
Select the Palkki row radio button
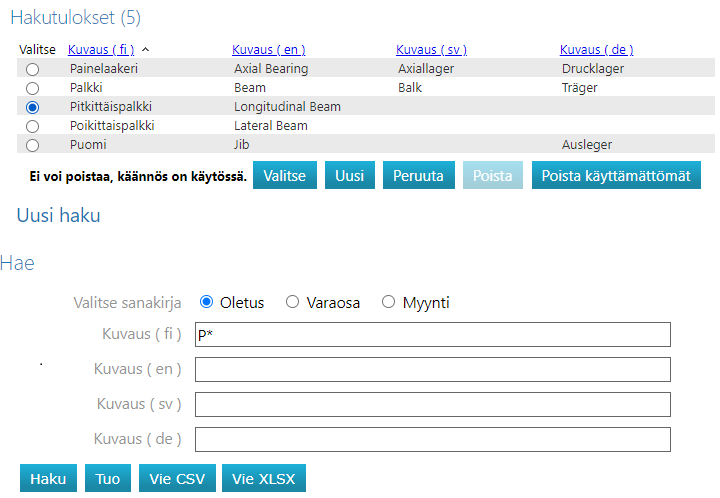[x=33, y=88]
